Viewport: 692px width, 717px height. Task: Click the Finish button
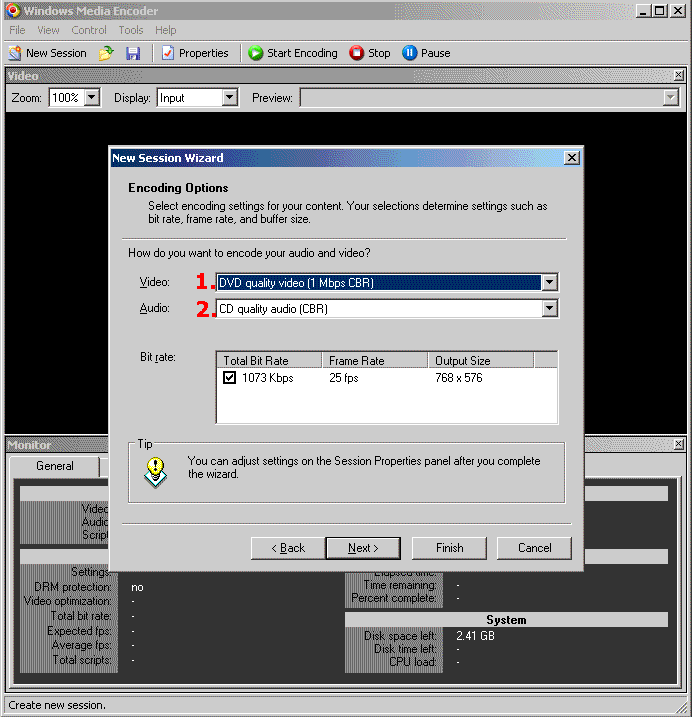click(x=449, y=548)
